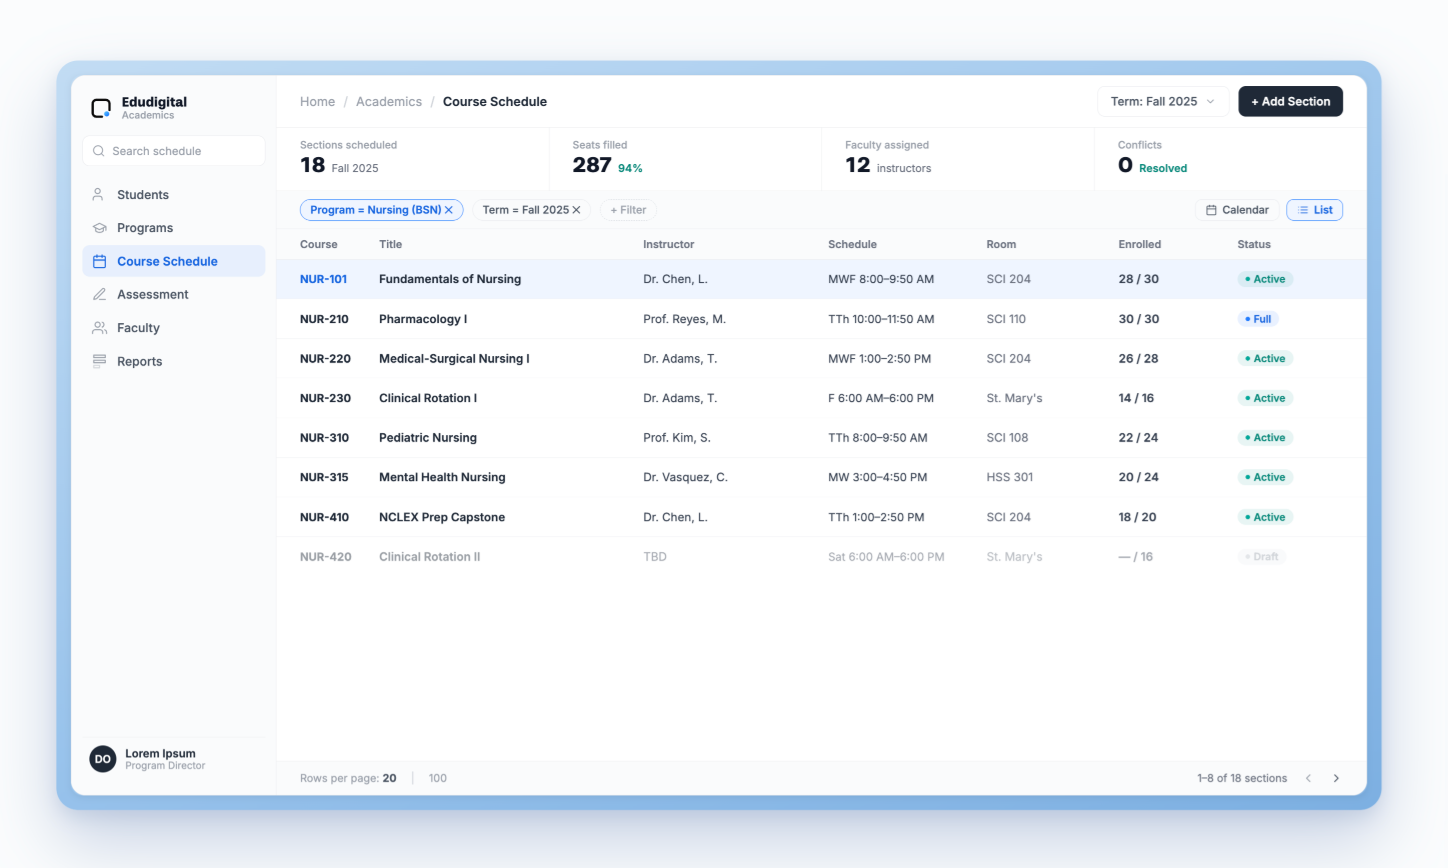Sort by the Instructor column header
The width and height of the screenshot is (1448, 868).
tap(668, 244)
